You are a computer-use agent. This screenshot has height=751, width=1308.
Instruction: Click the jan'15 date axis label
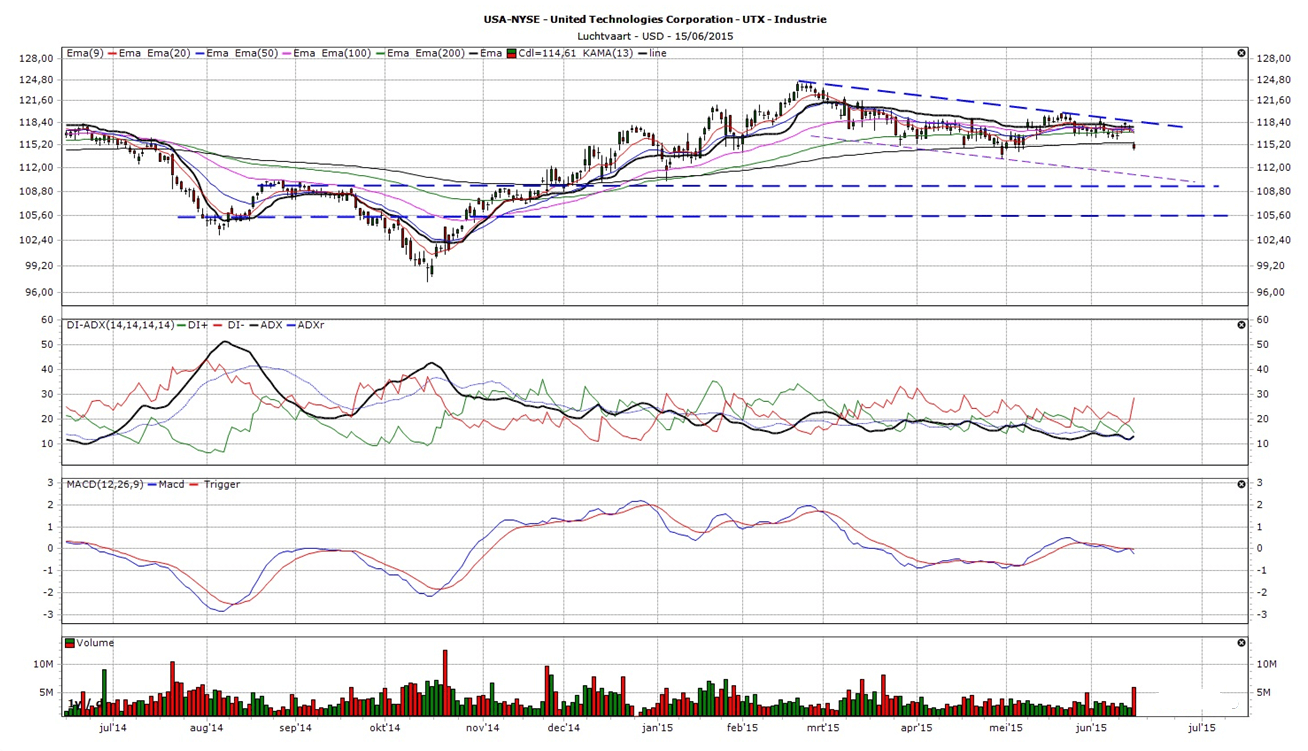(x=657, y=728)
